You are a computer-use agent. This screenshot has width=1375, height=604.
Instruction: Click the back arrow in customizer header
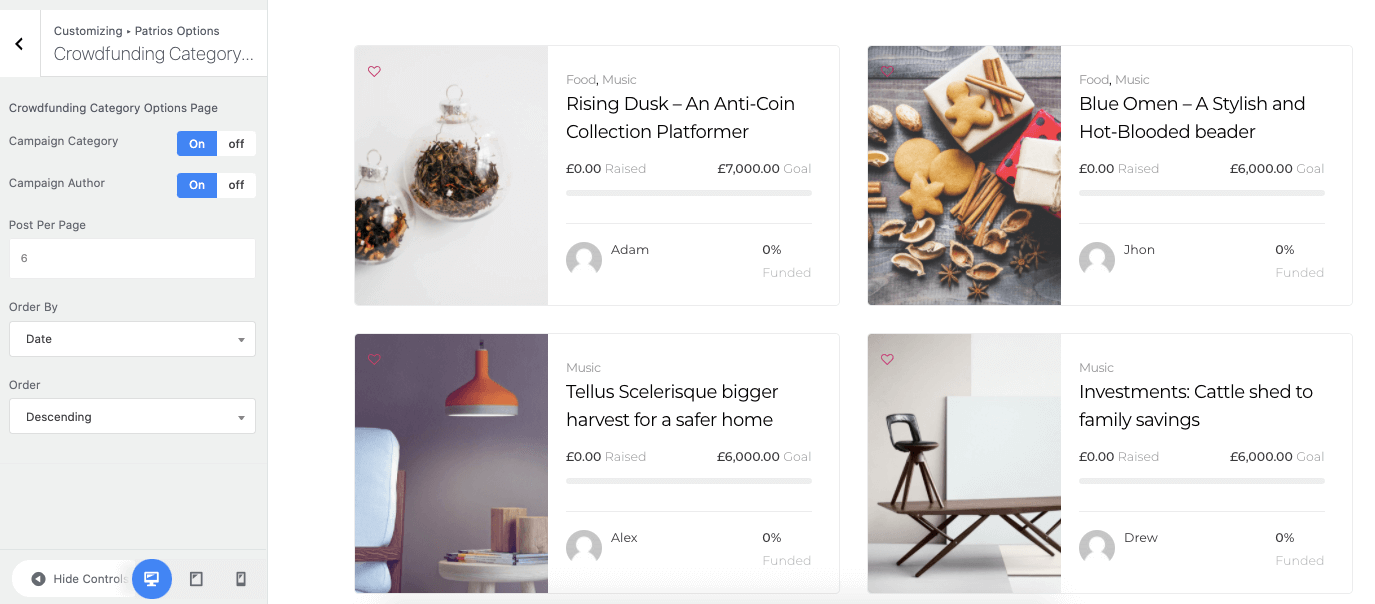[19, 44]
